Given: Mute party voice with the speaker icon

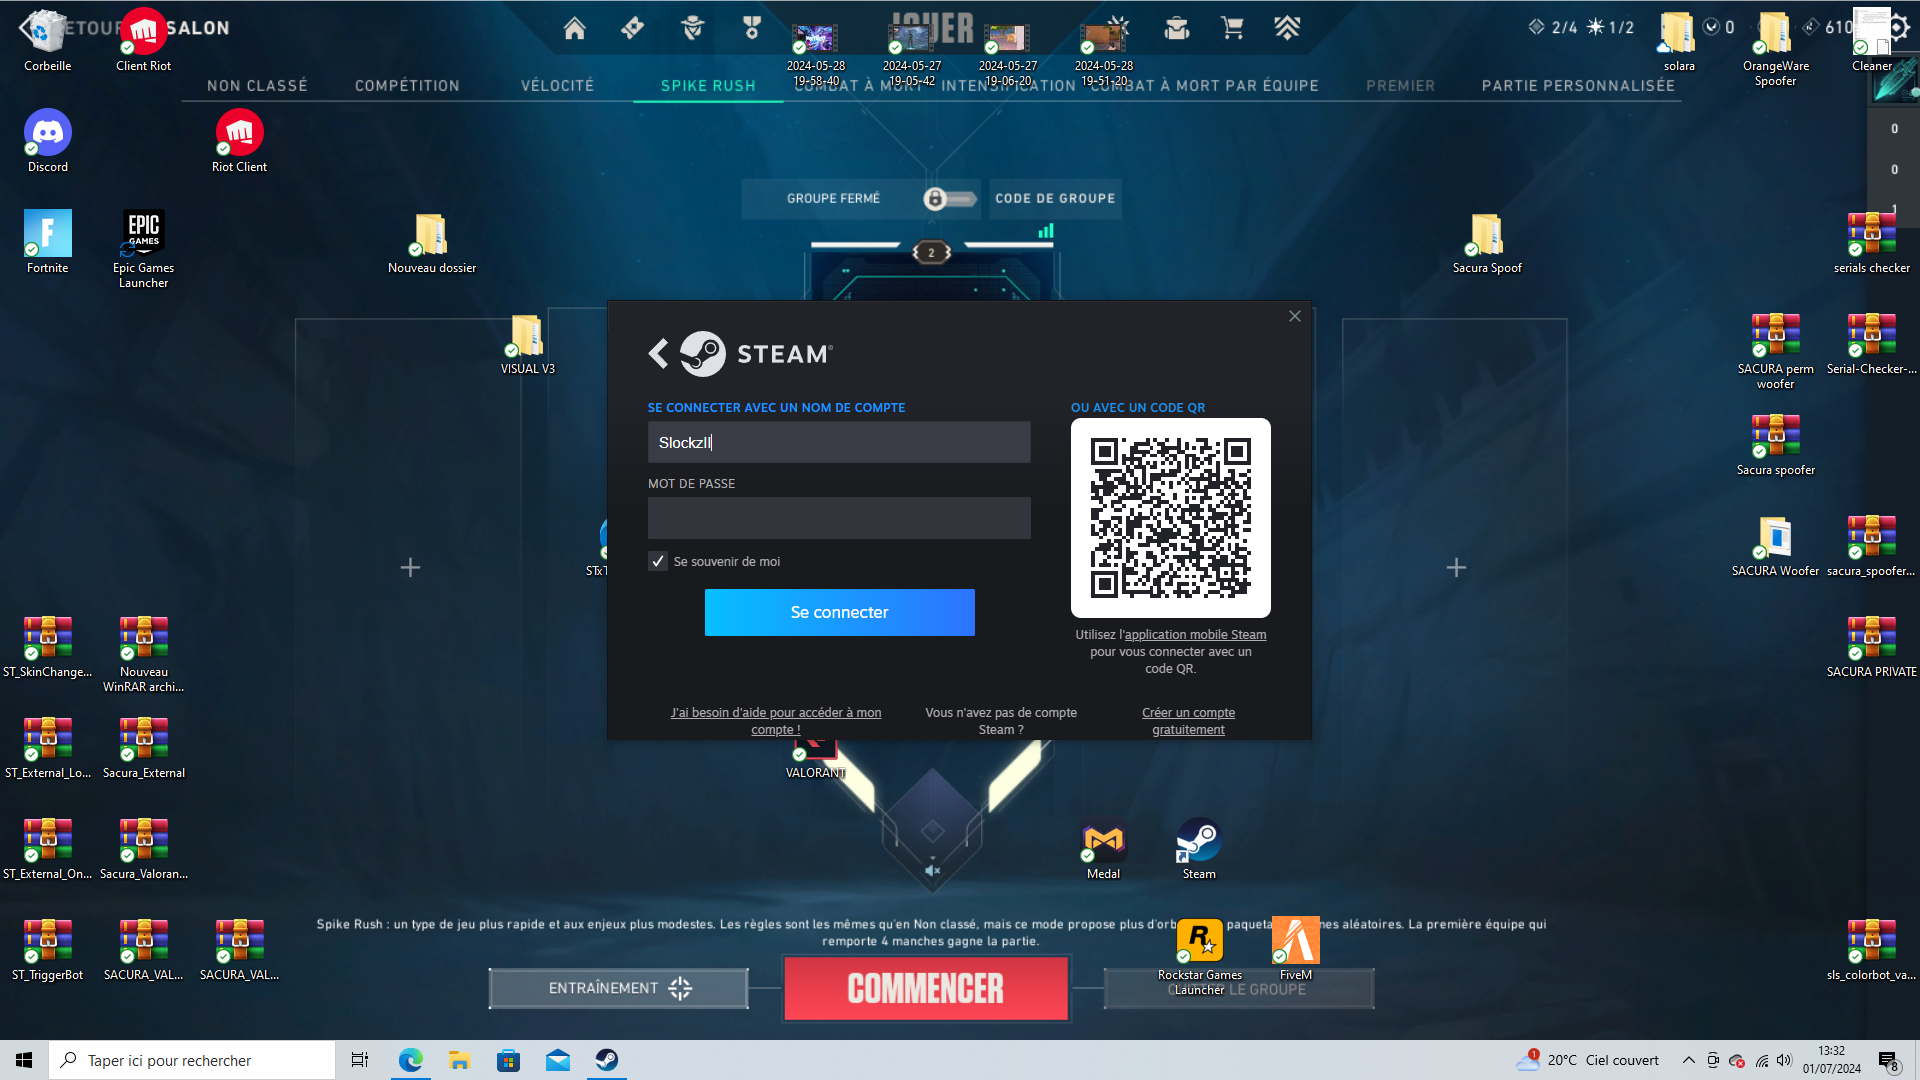Looking at the screenshot, I should (932, 870).
